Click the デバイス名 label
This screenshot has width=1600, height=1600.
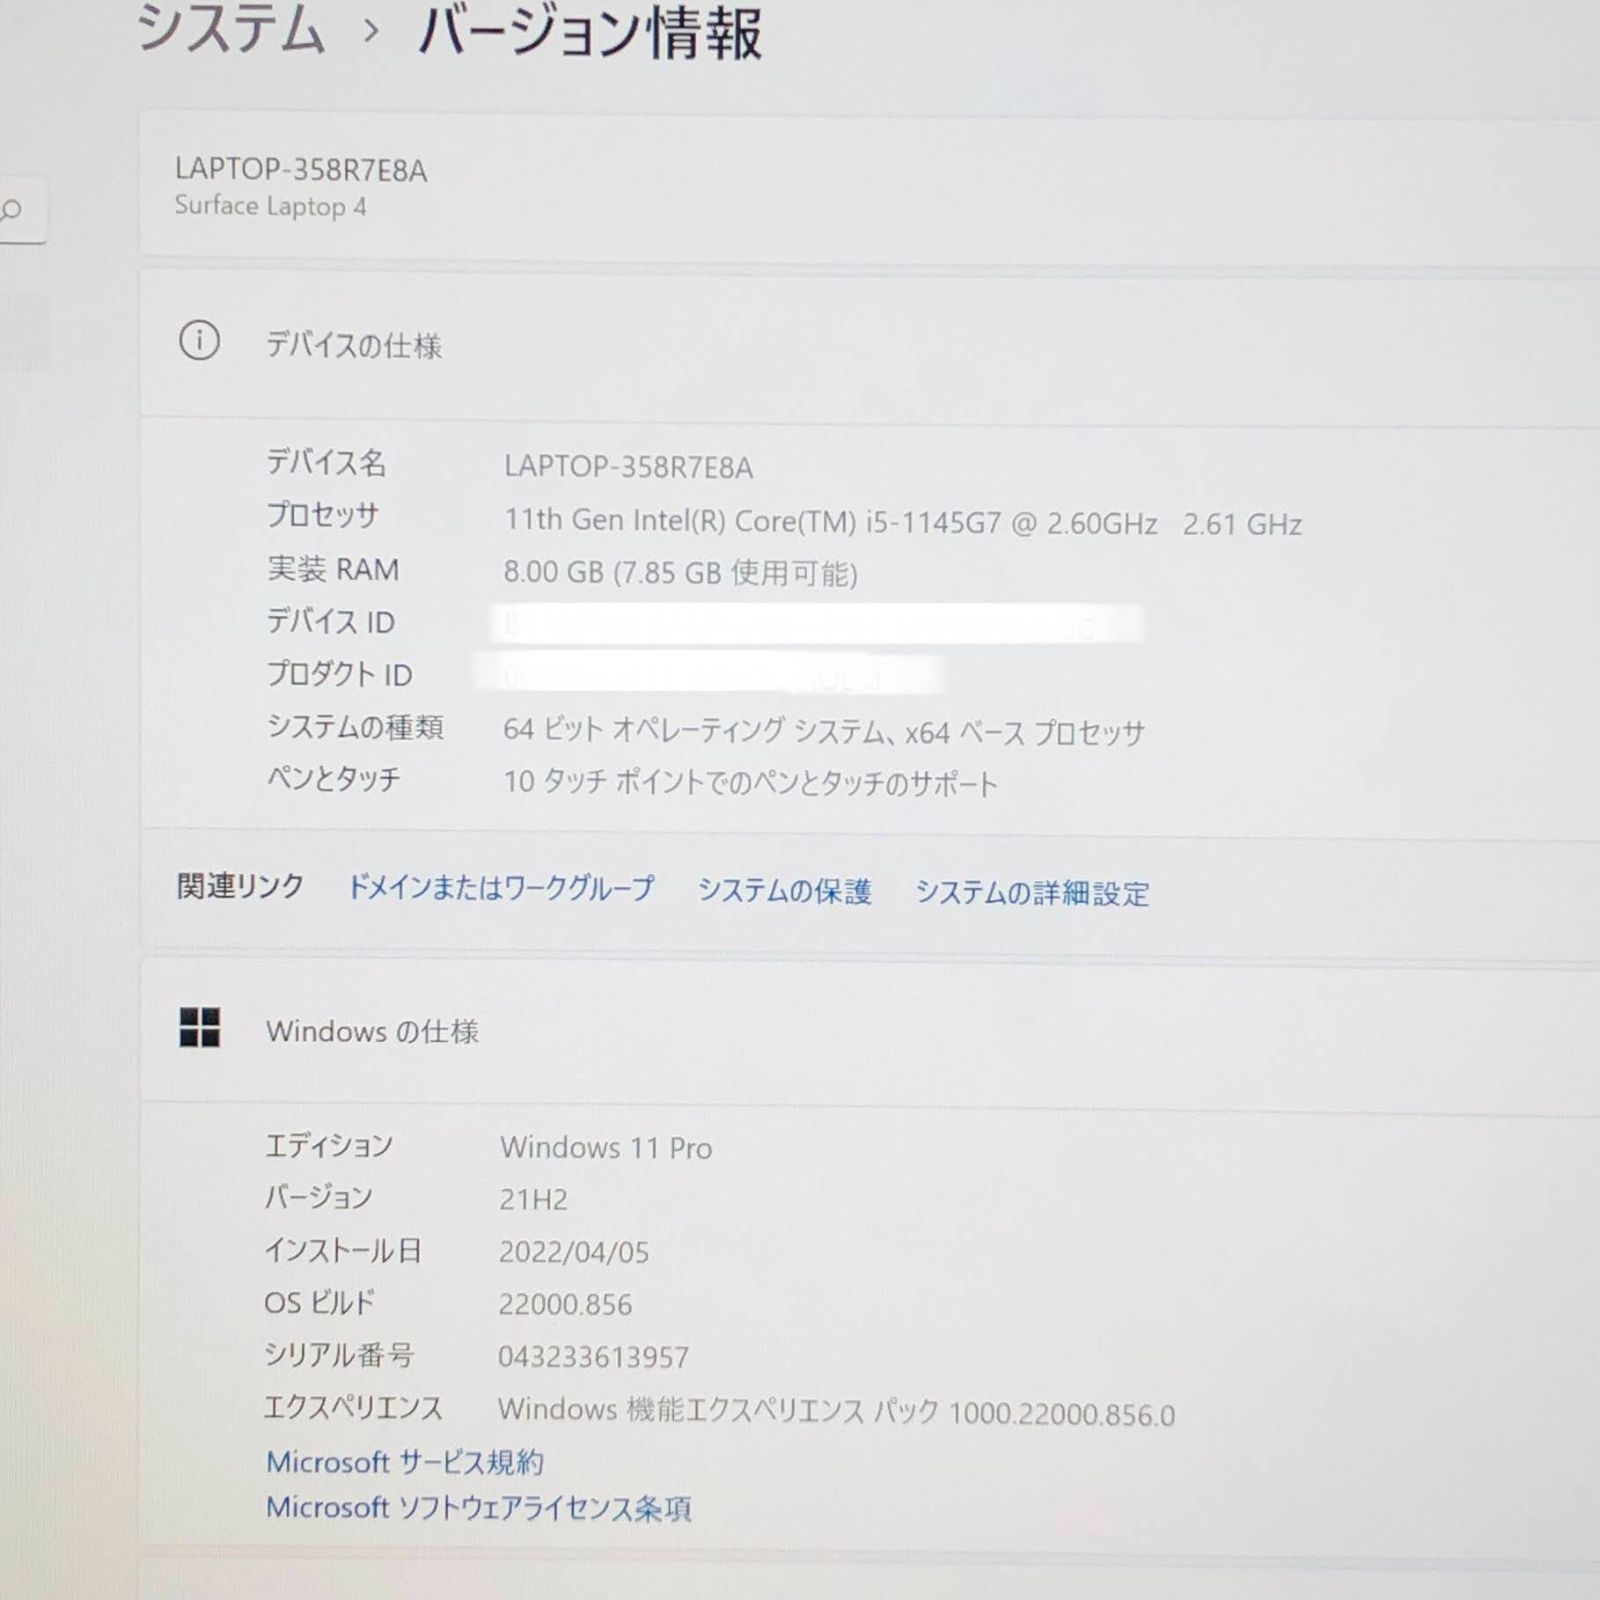(326, 462)
